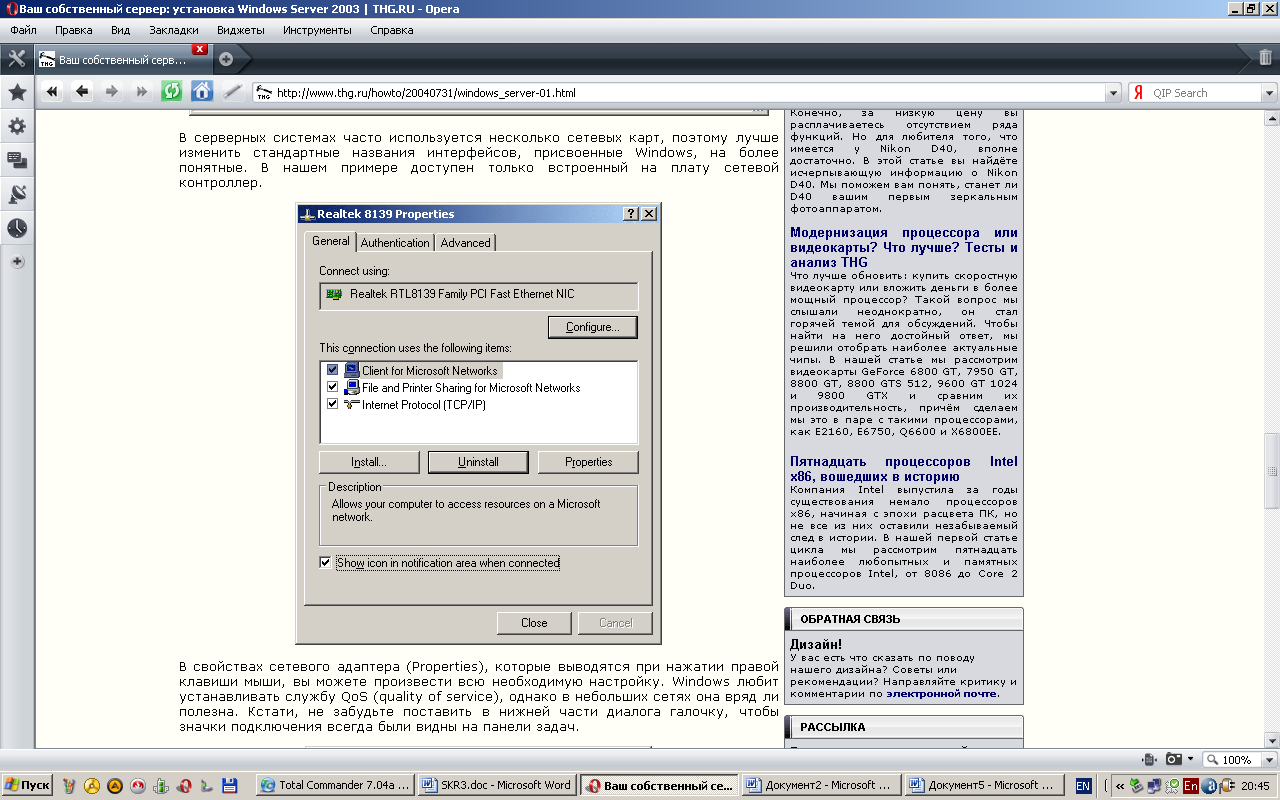Click in the QIP Search input field
The height and width of the screenshot is (800, 1280).
(x=1205, y=93)
